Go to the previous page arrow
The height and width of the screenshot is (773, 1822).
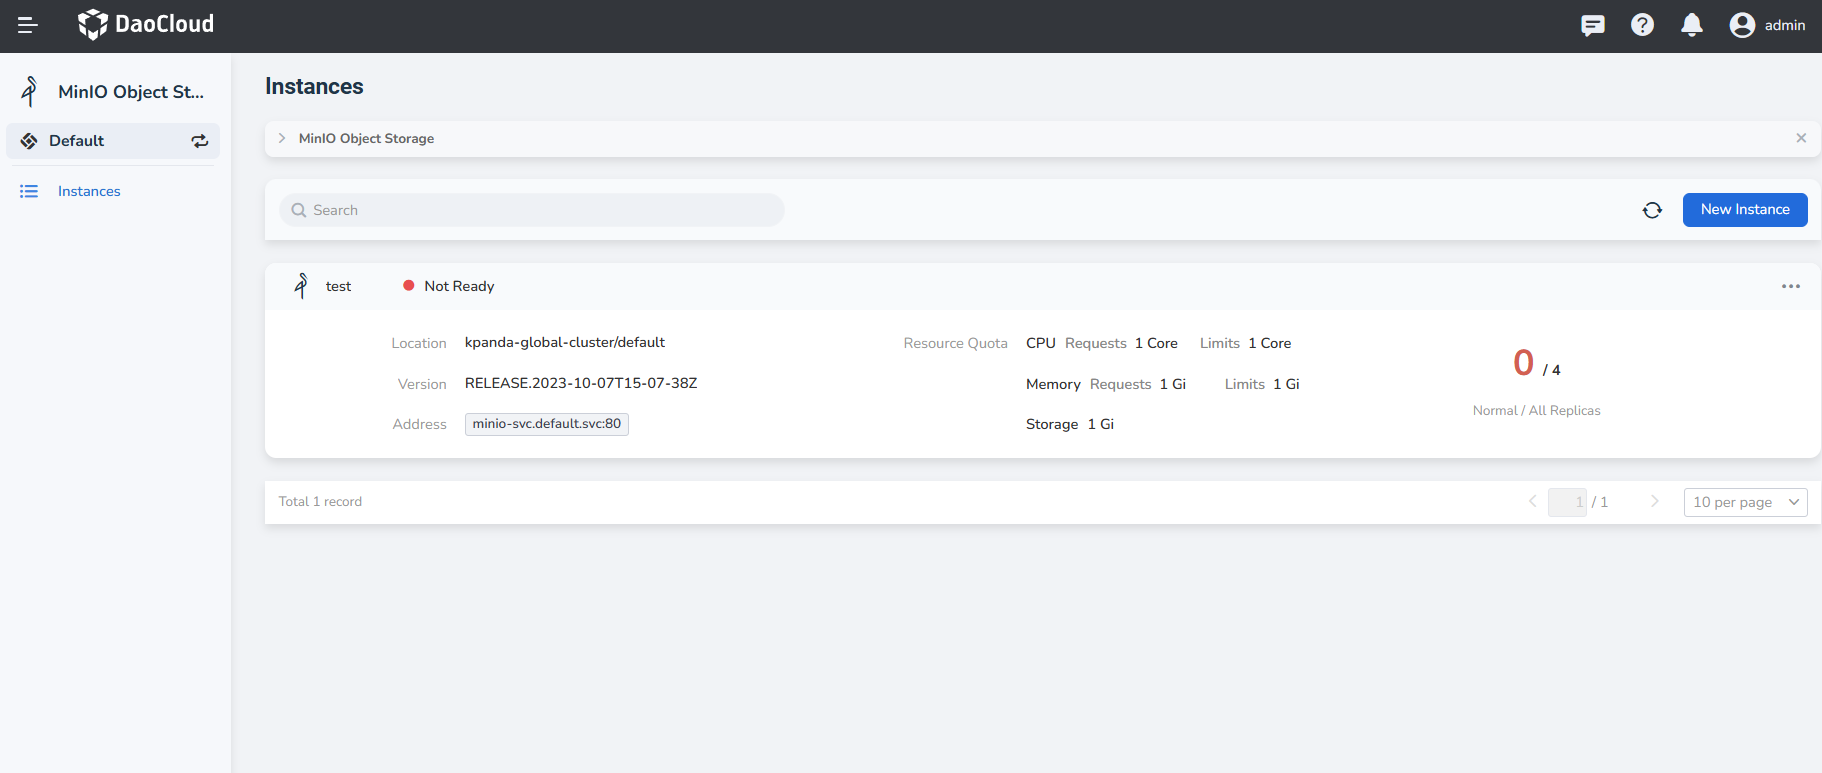[1532, 501]
